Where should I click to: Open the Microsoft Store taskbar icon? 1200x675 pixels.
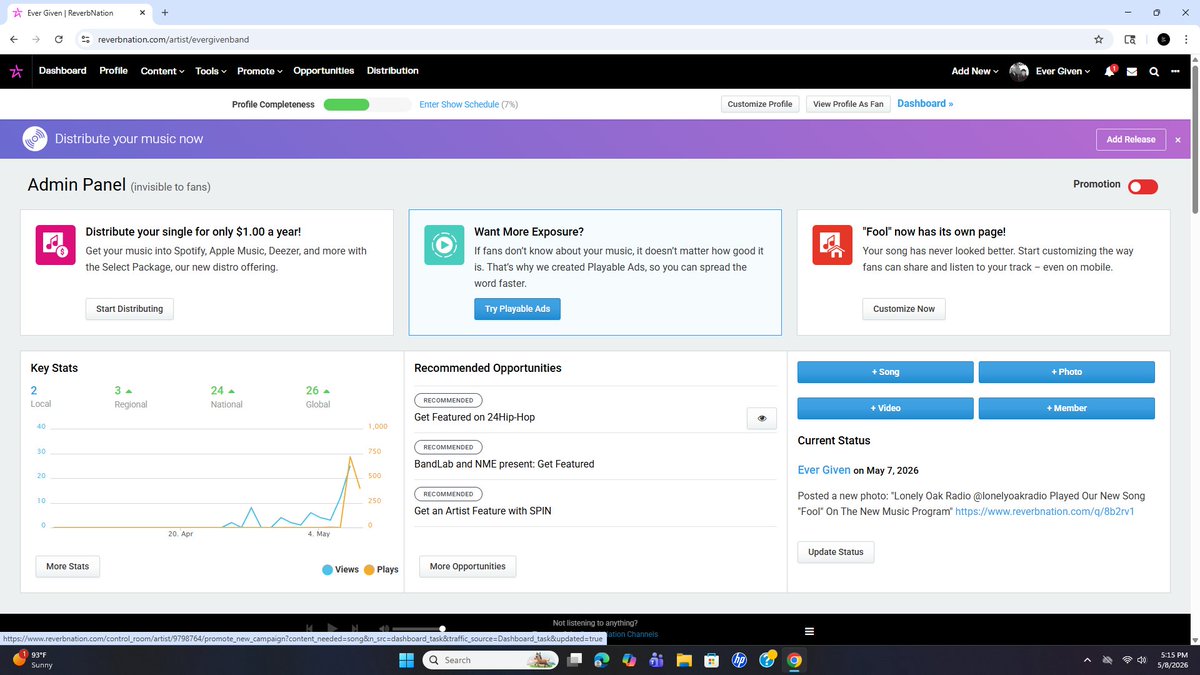tap(711, 660)
